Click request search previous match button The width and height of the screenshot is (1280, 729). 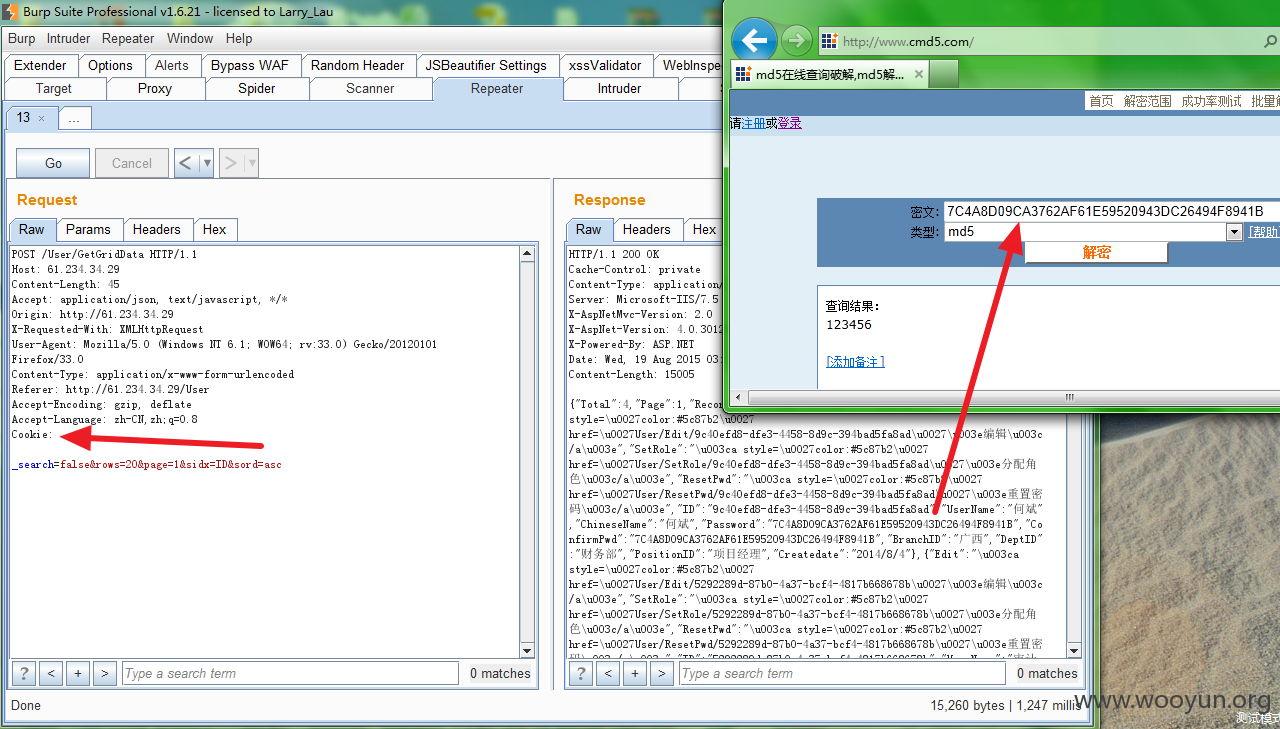click(51, 673)
